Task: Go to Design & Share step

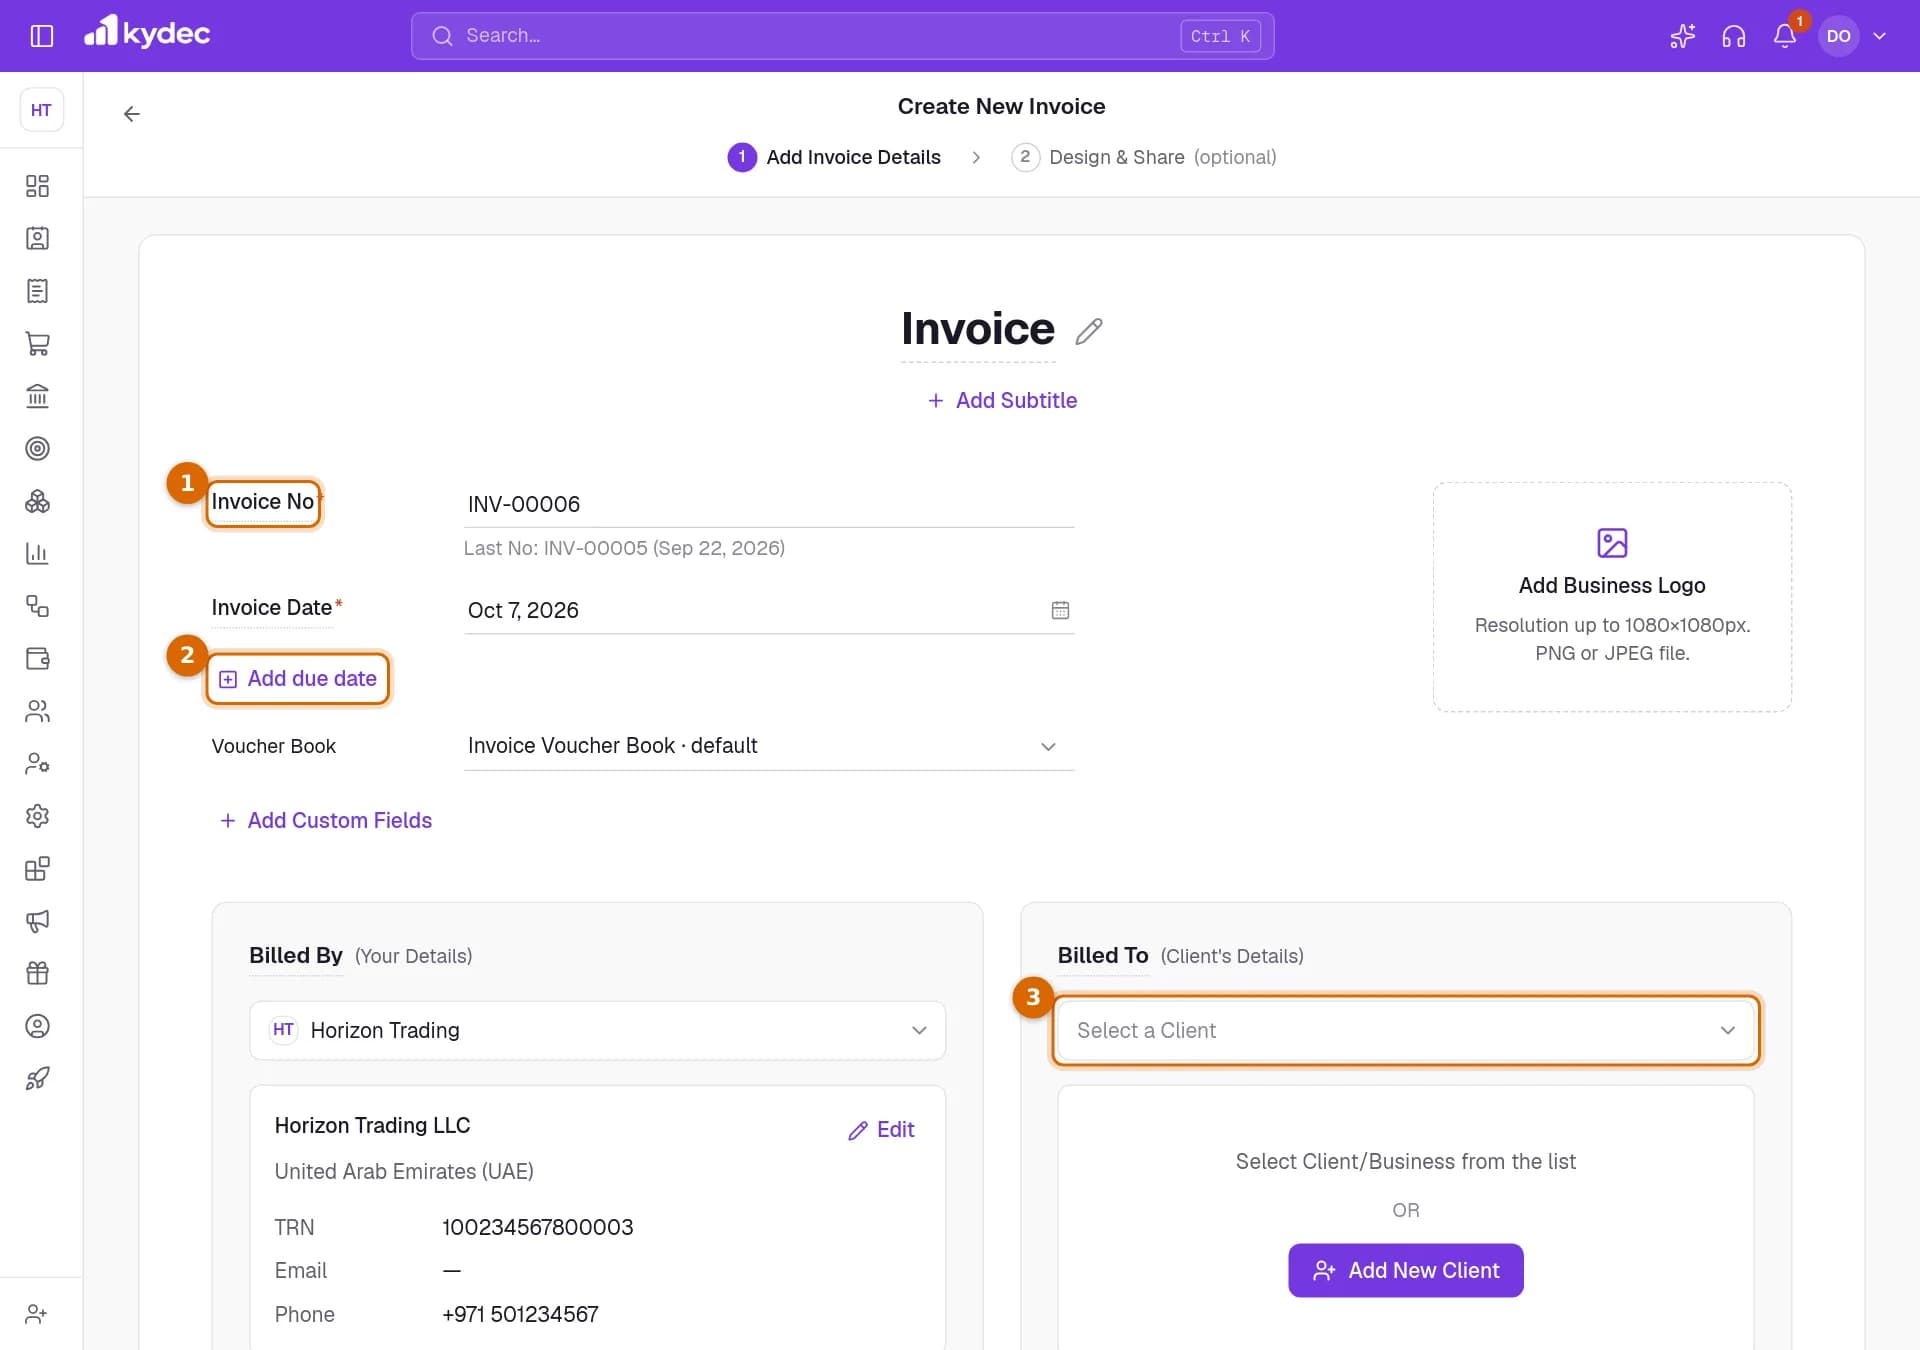Action: click(1144, 157)
